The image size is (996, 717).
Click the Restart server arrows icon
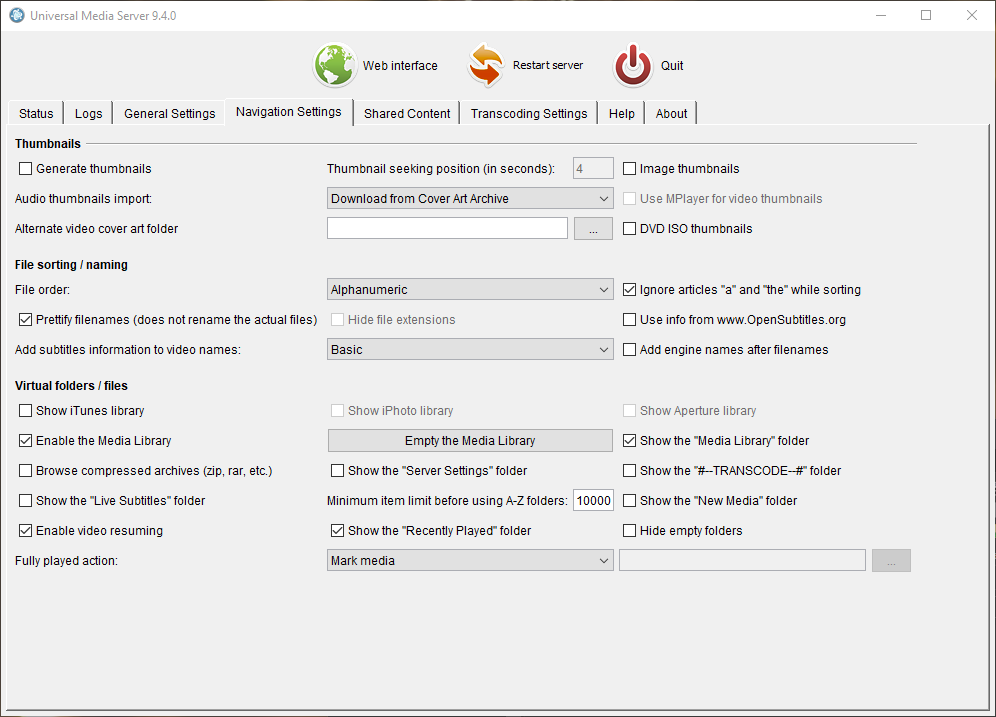(487, 65)
